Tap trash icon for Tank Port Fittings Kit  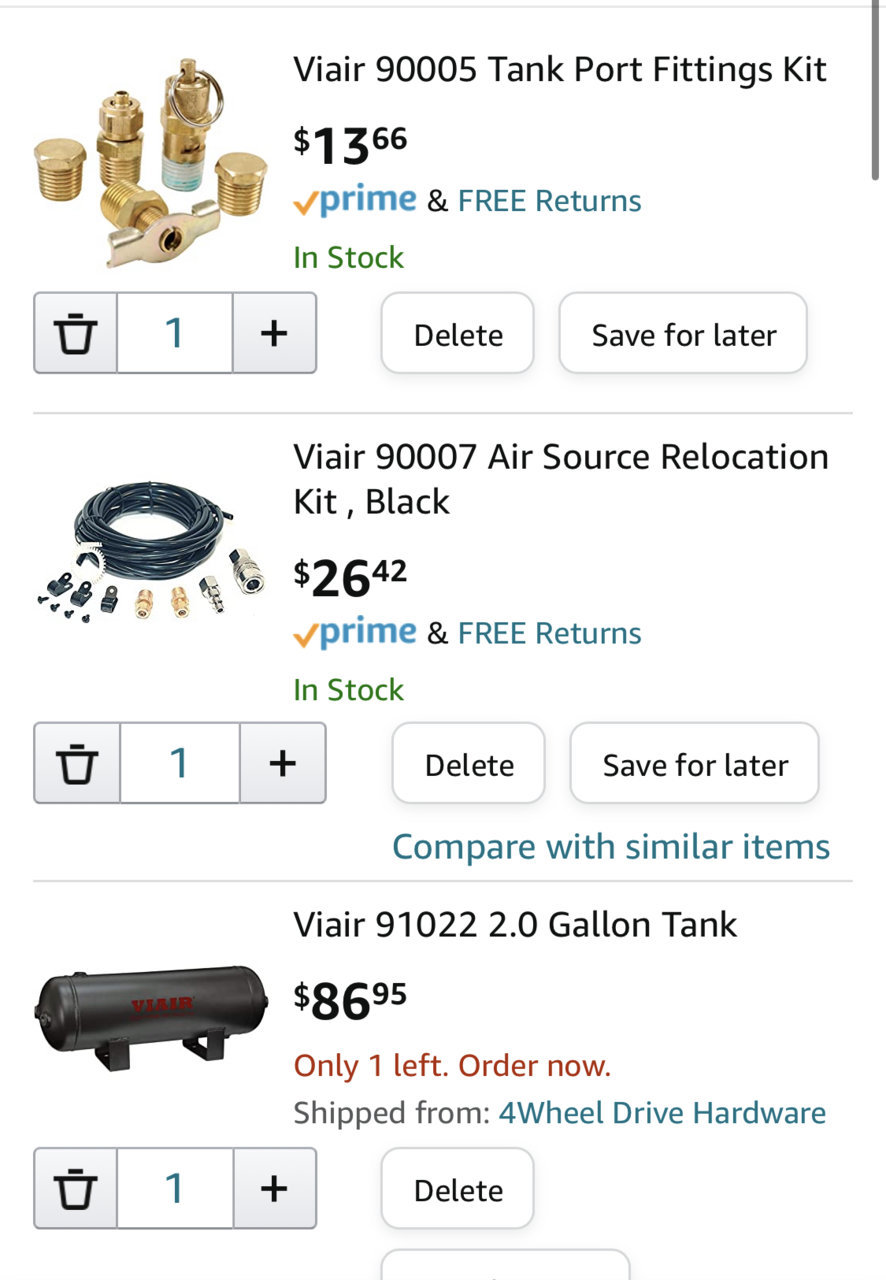[76, 333]
